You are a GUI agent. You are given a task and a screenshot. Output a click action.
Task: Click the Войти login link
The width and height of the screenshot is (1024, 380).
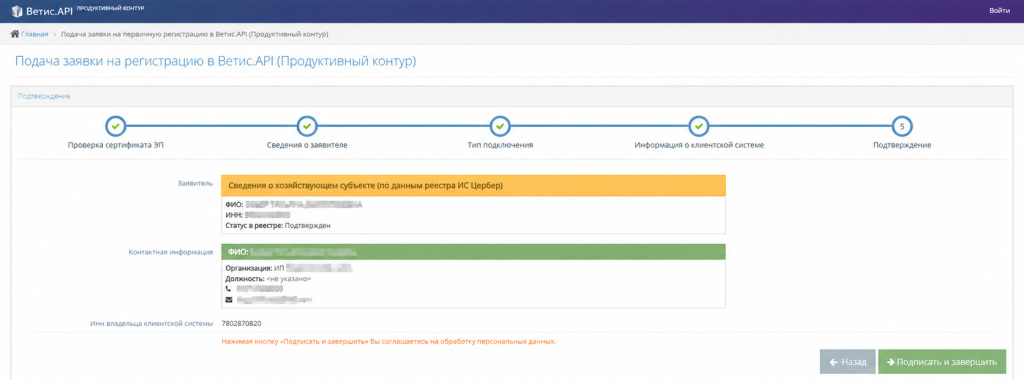pyautogui.click(x=999, y=10)
